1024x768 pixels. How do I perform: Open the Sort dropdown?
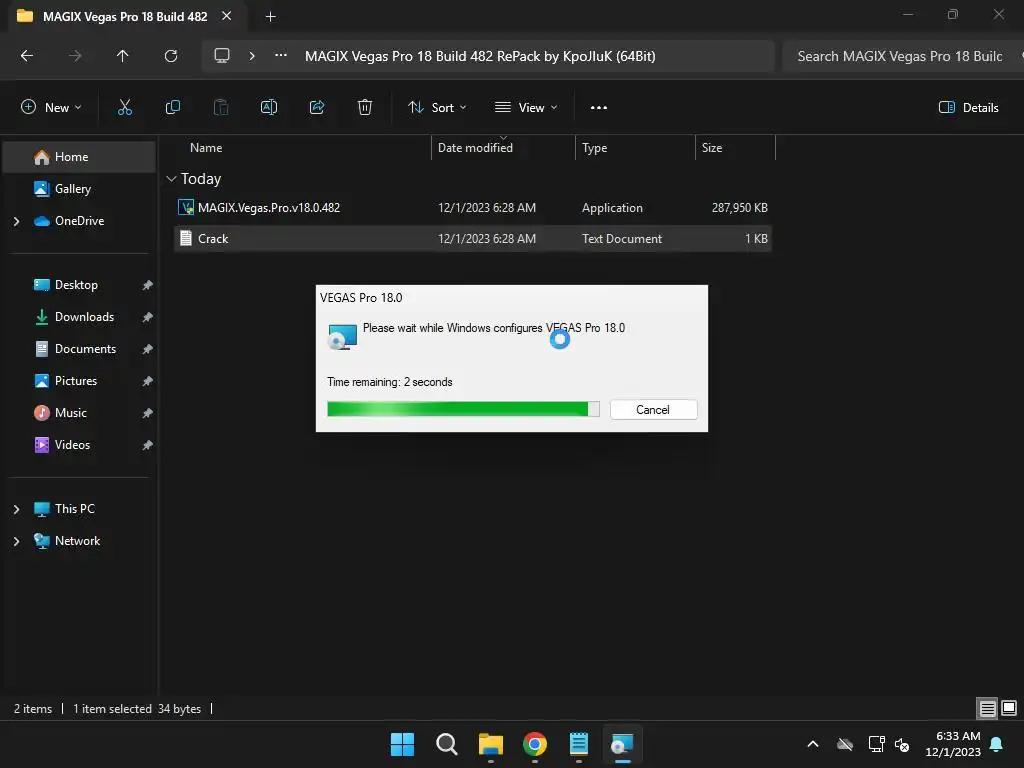[x=437, y=107]
